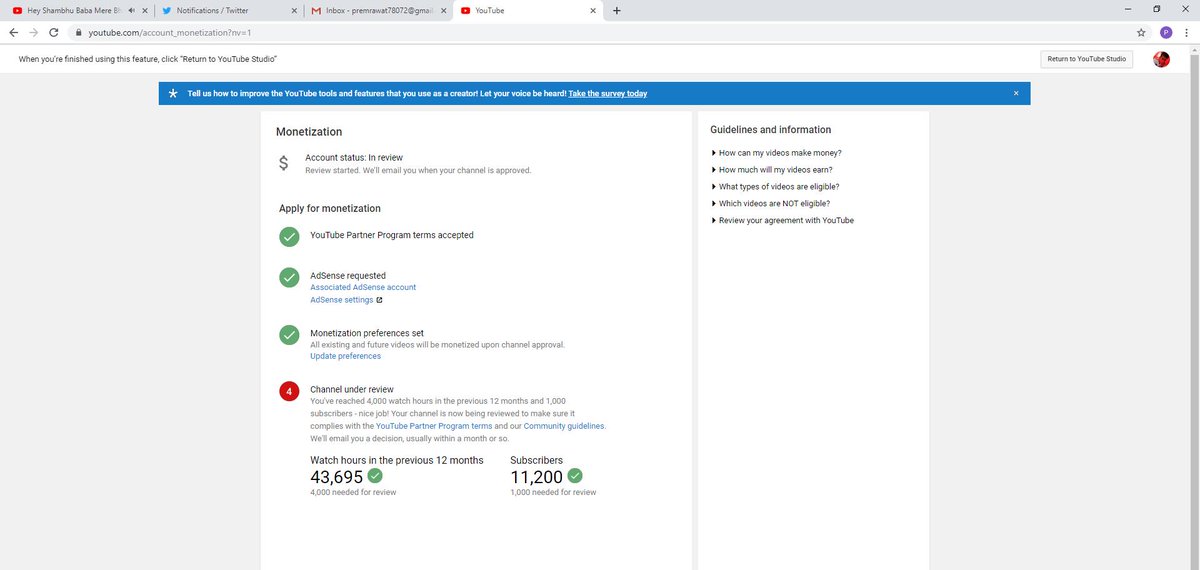Image resolution: width=1200 pixels, height=570 pixels.
Task: Expand 'Which videos are NOT eligible?'
Action: click(770, 204)
